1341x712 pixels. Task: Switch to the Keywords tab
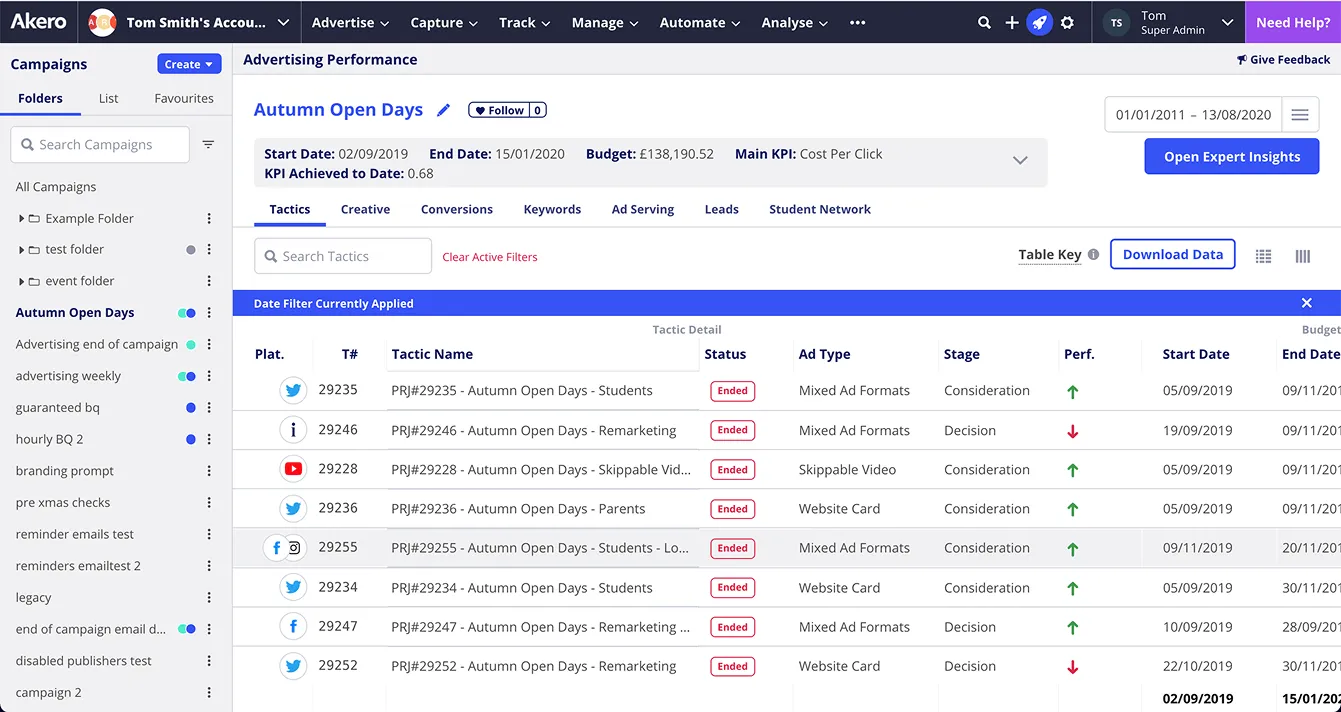click(x=552, y=209)
